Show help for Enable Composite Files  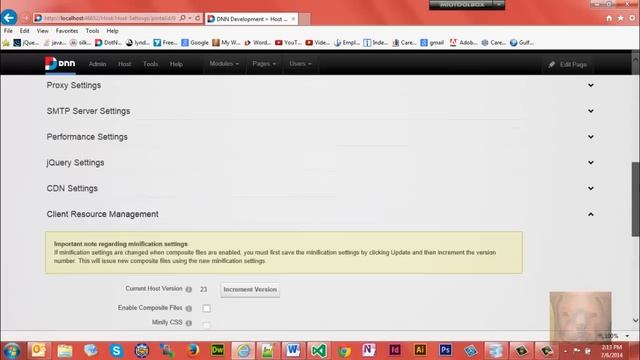(x=189, y=309)
